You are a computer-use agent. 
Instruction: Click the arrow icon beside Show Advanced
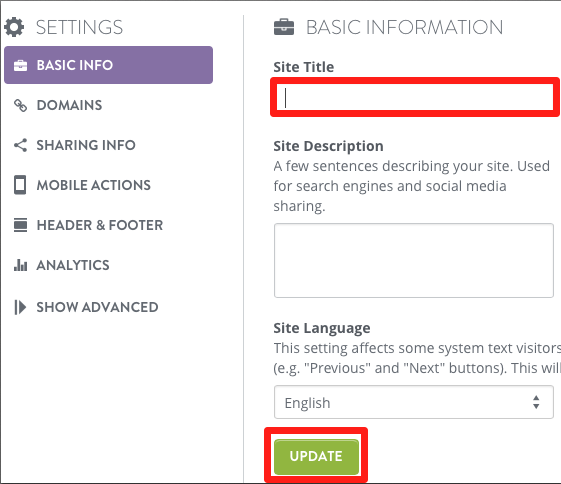point(20,307)
